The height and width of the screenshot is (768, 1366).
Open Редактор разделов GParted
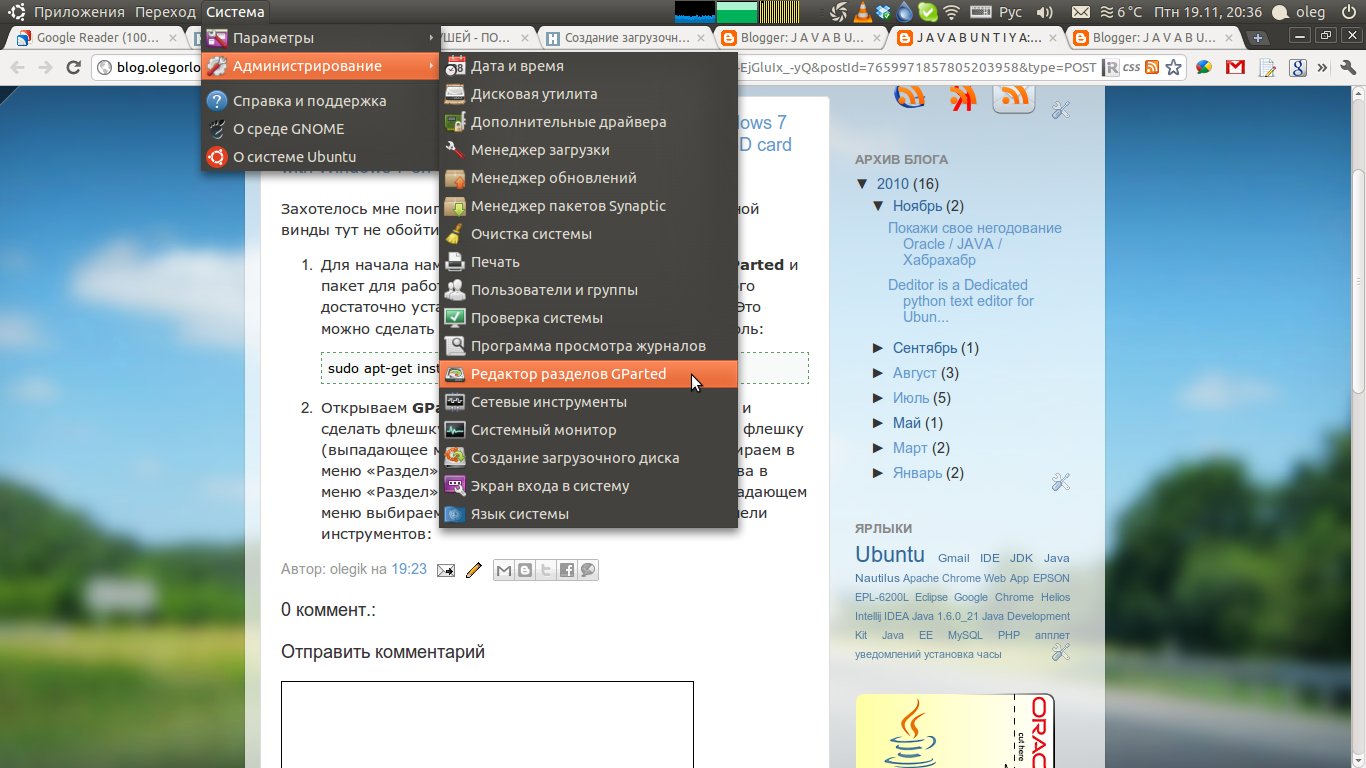pos(588,374)
